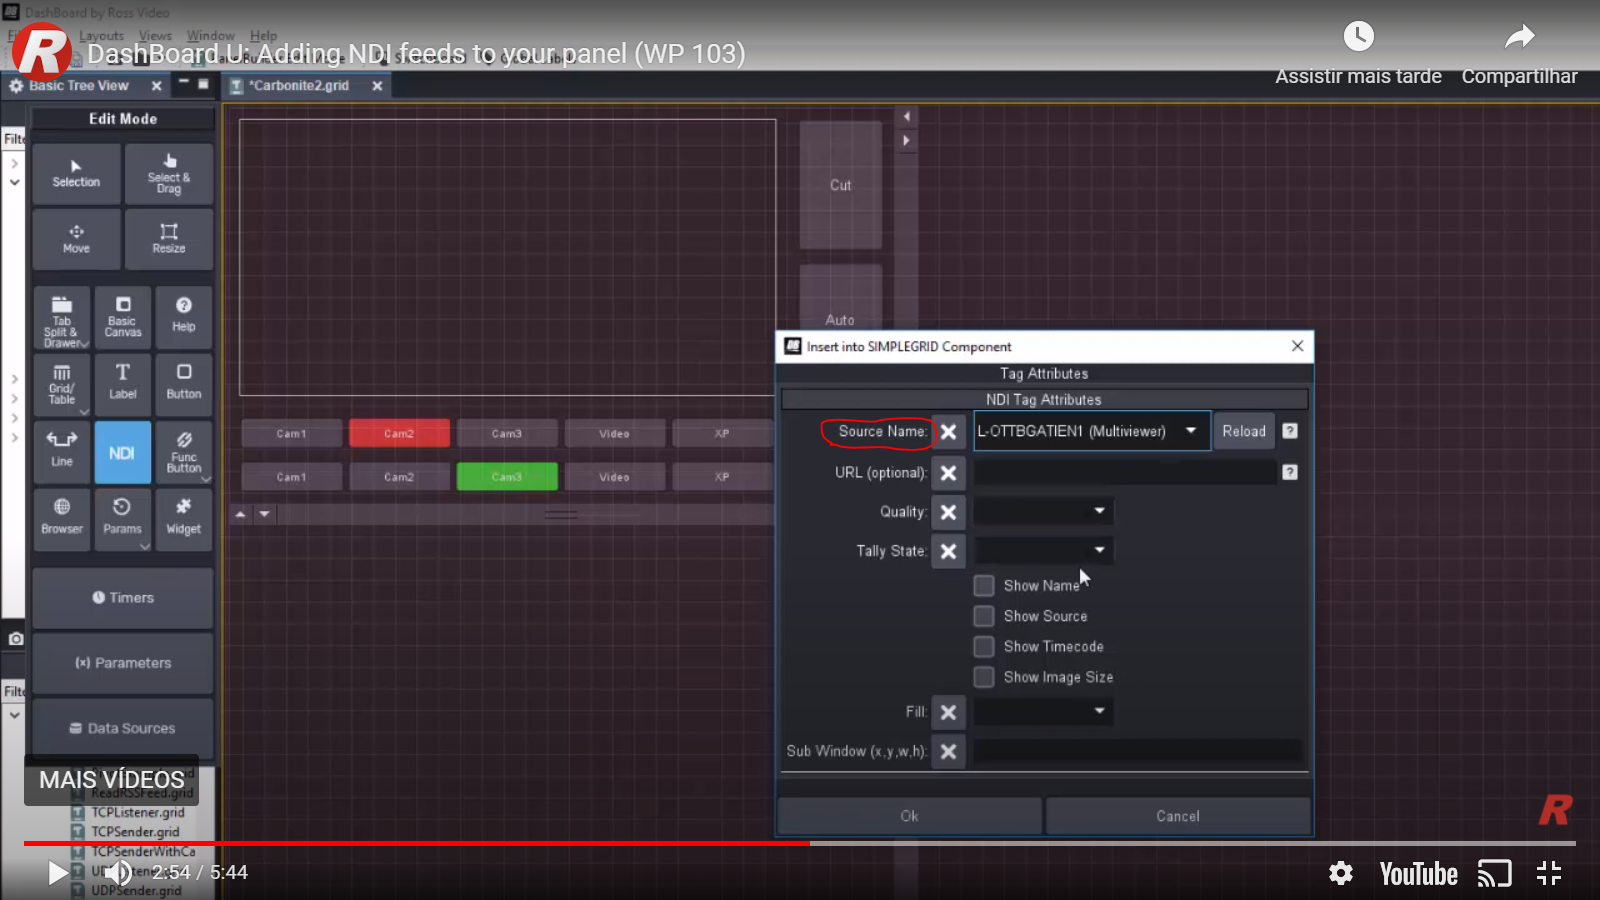Open the Params tool
This screenshot has width=1600, height=900.
(x=123, y=519)
